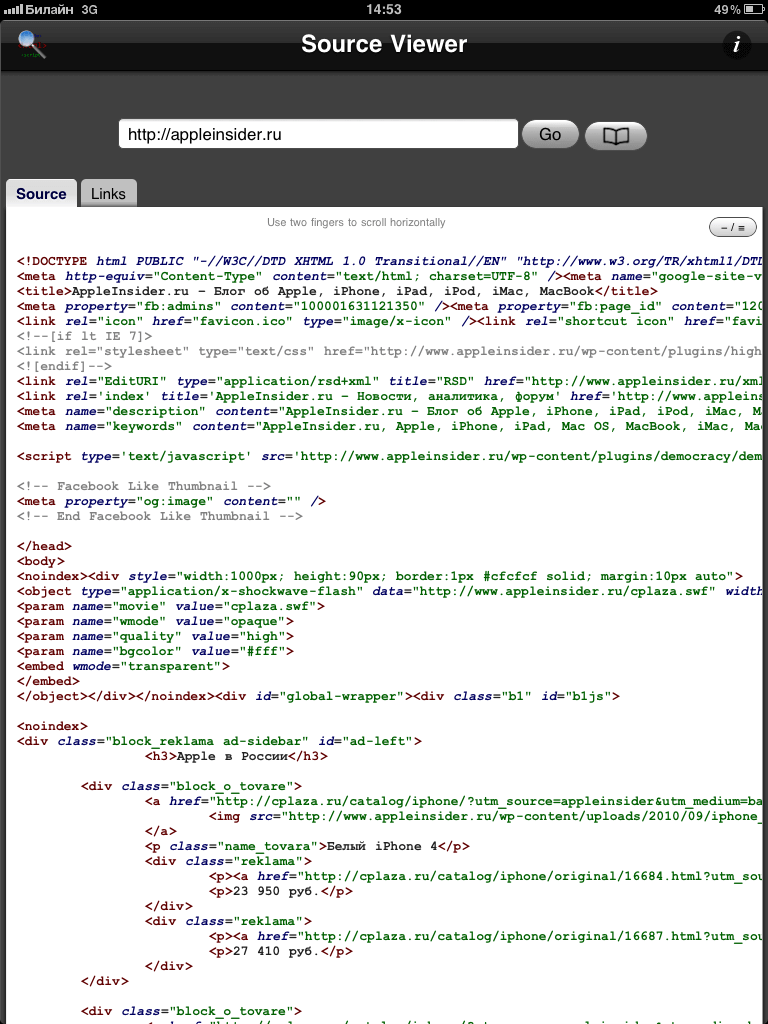Tap the <!DOCTYPE html PUBLIC line
Screen dimensions: 768x1024
[x=389, y=261]
